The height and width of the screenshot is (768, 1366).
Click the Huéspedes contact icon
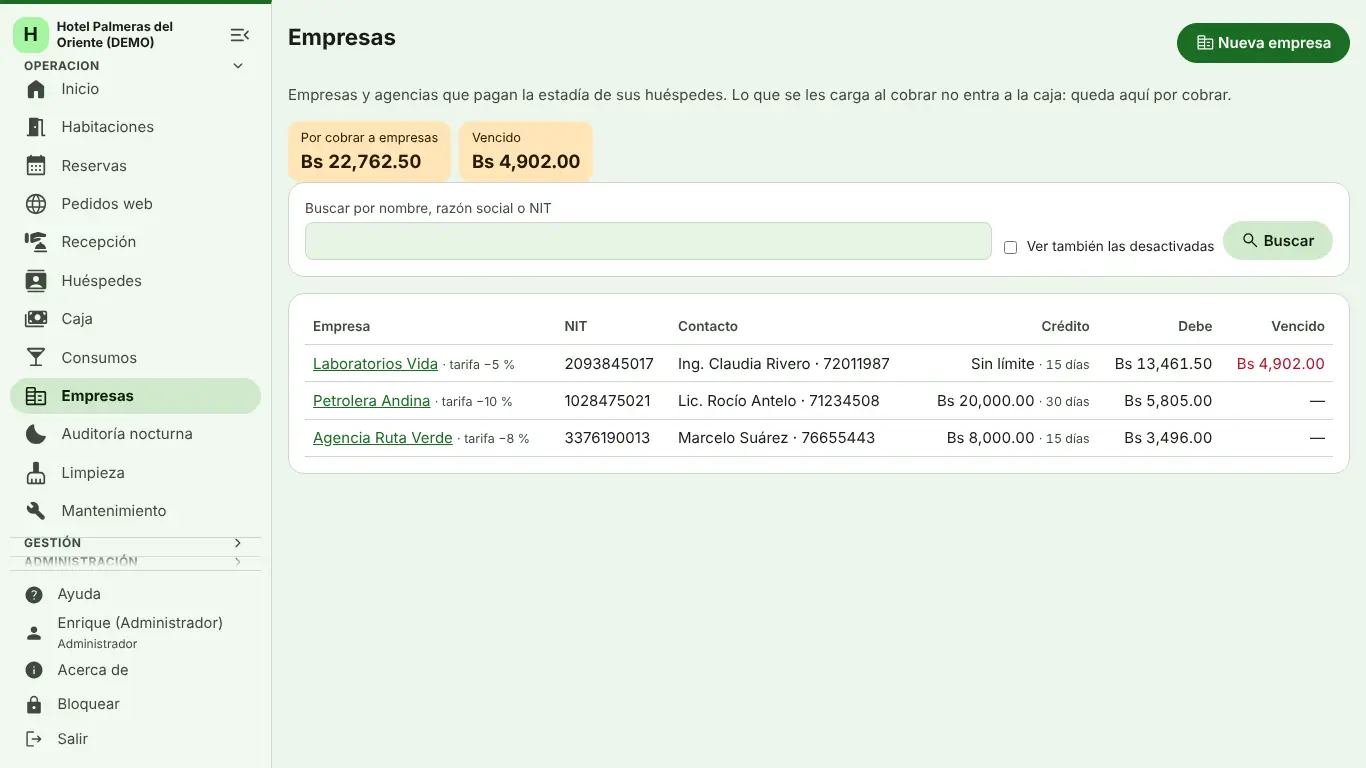[x=36, y=281]
